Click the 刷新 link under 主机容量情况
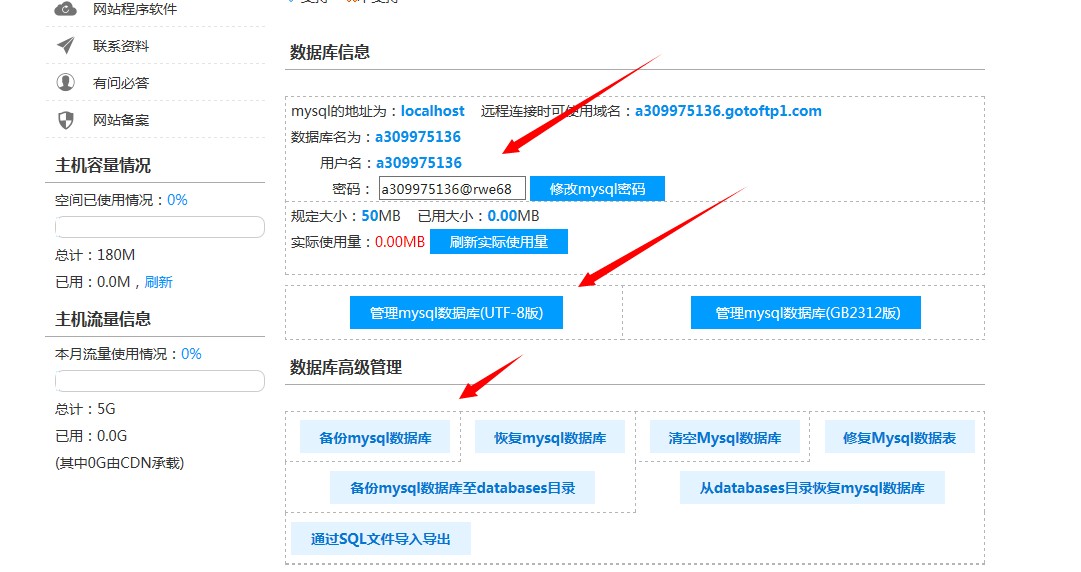This screenshot has height=572, width=1081. coord(159,282)
